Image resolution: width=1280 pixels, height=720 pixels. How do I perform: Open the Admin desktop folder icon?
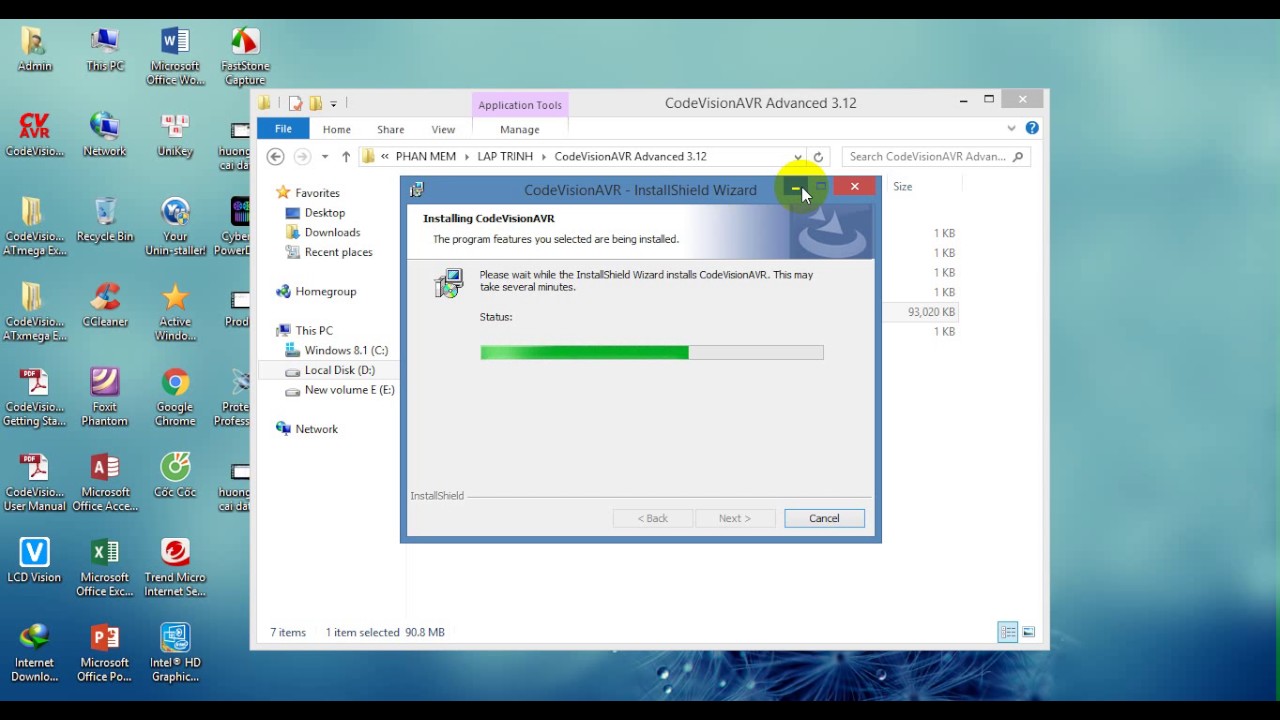(x=34, y=49)
